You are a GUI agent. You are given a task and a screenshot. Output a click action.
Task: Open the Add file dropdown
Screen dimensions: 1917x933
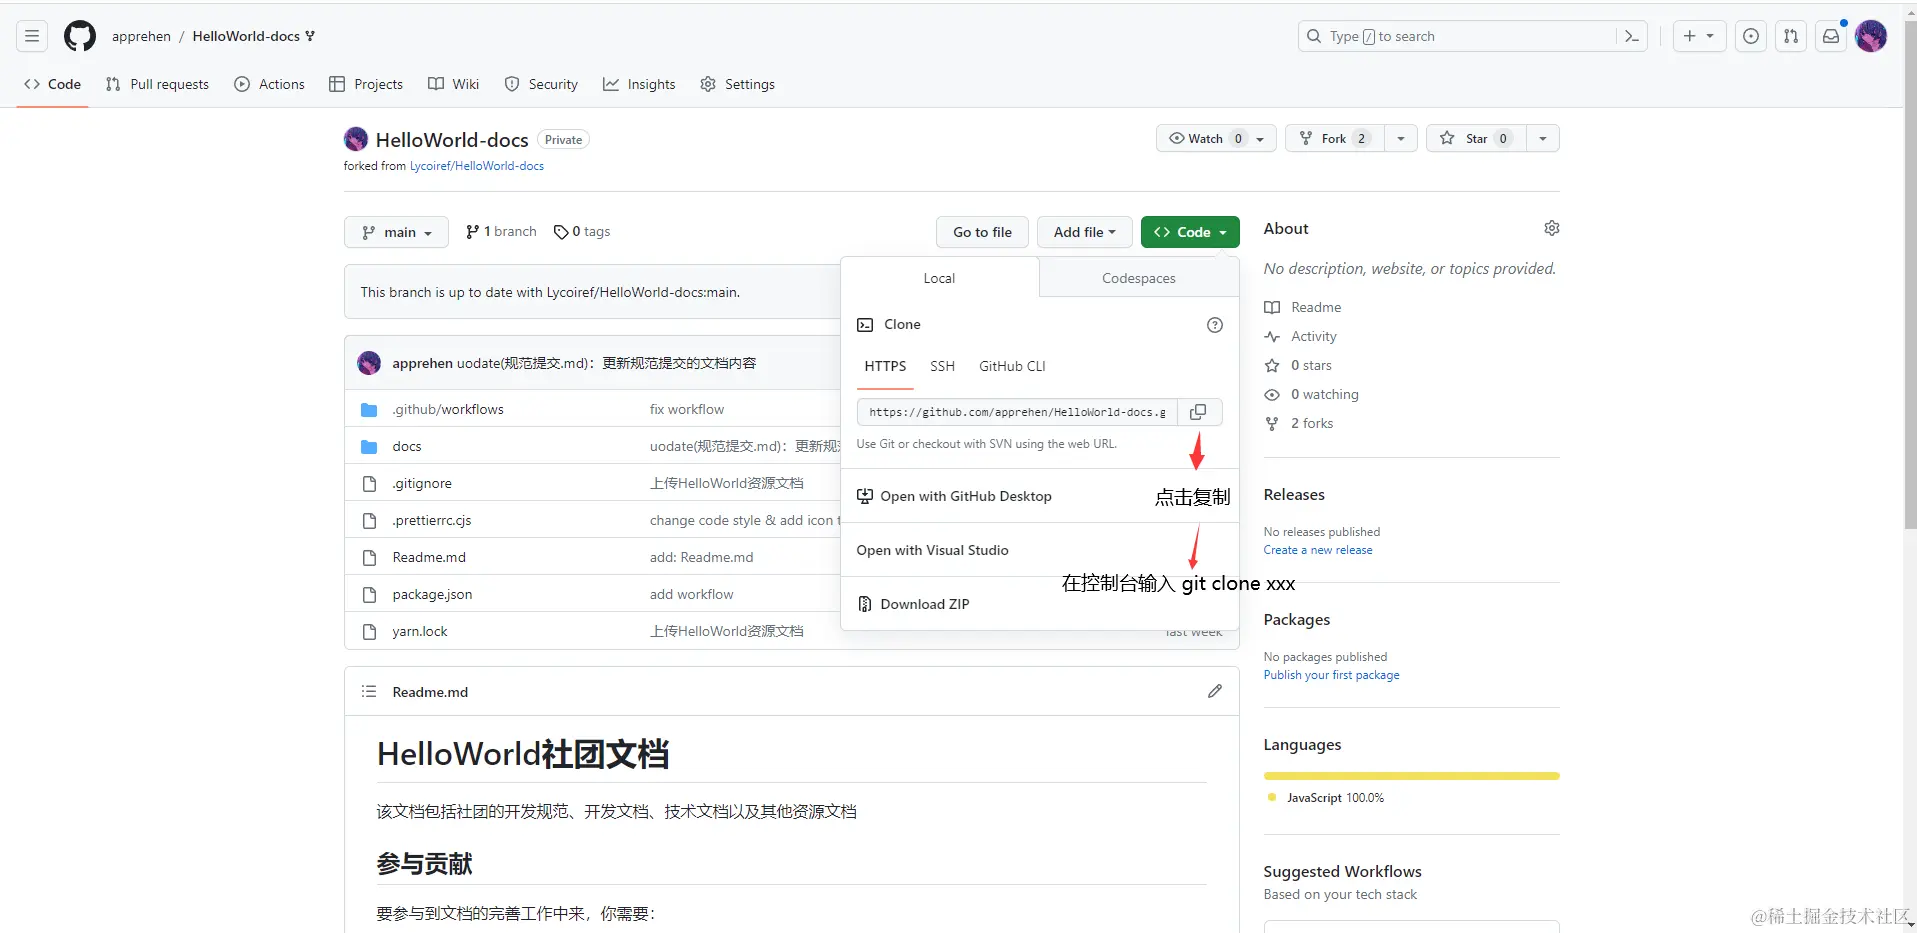click(x=1084, y=232)
